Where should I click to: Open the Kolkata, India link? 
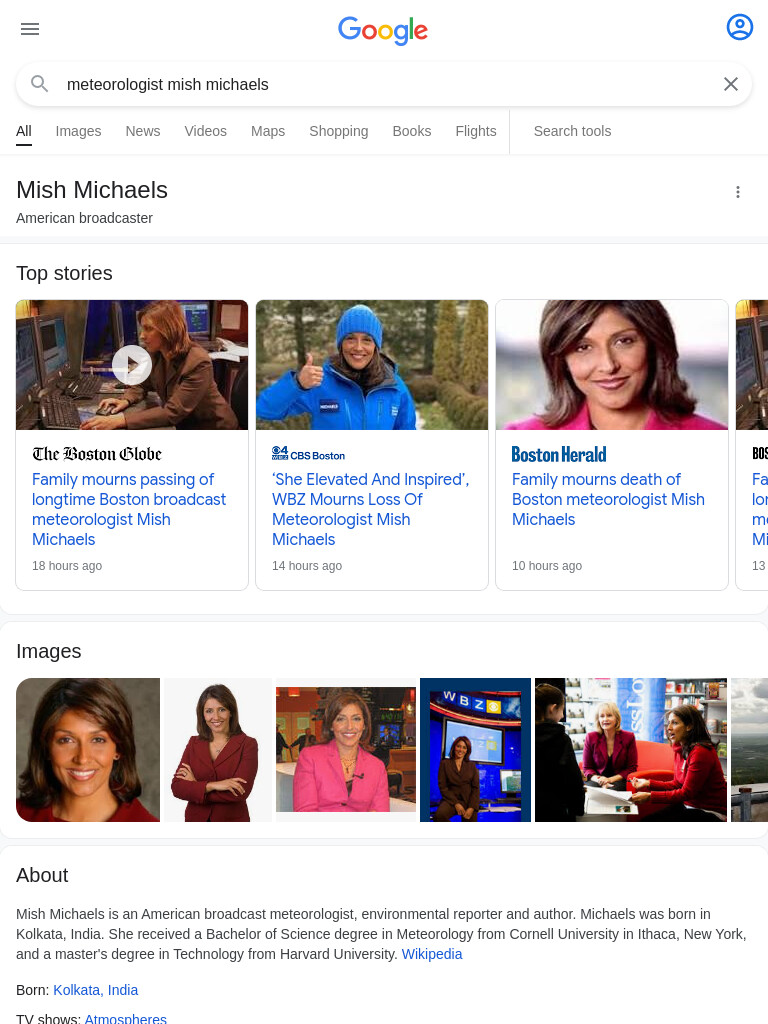pyautogui.click(x=95, y=990)
